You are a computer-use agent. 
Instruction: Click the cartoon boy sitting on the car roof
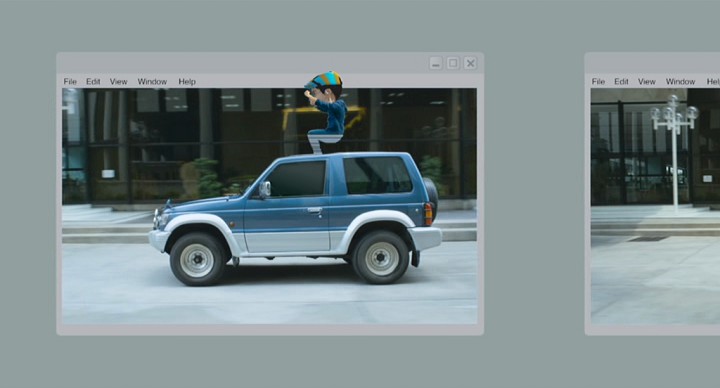click(x=326, y=112)
